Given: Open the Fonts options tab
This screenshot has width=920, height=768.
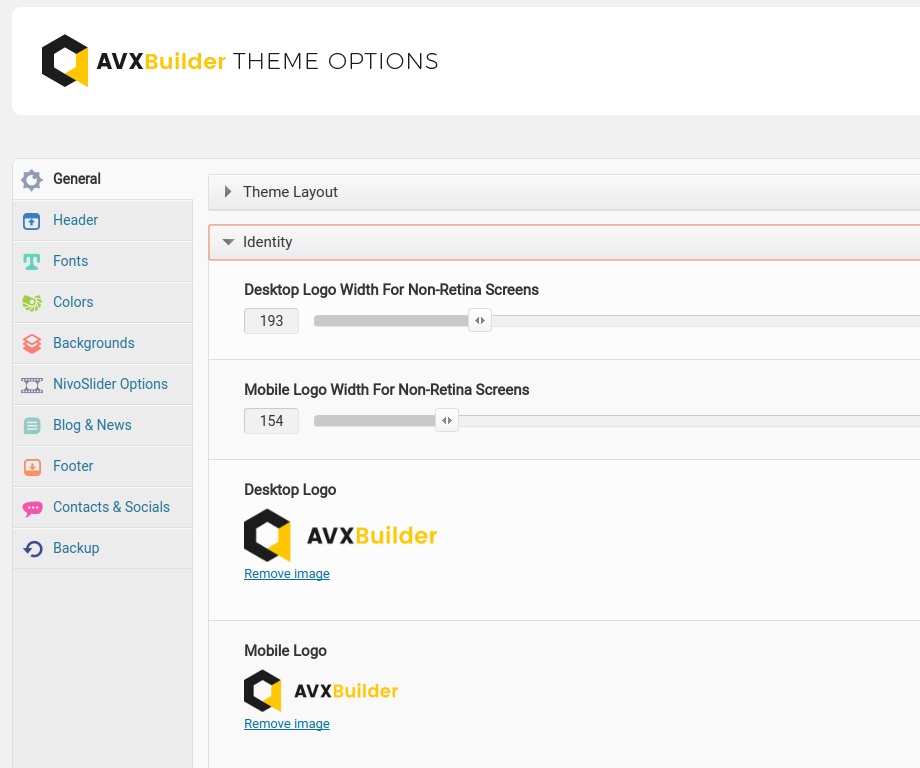Looking at the screenshot, I should coord(70,261).
